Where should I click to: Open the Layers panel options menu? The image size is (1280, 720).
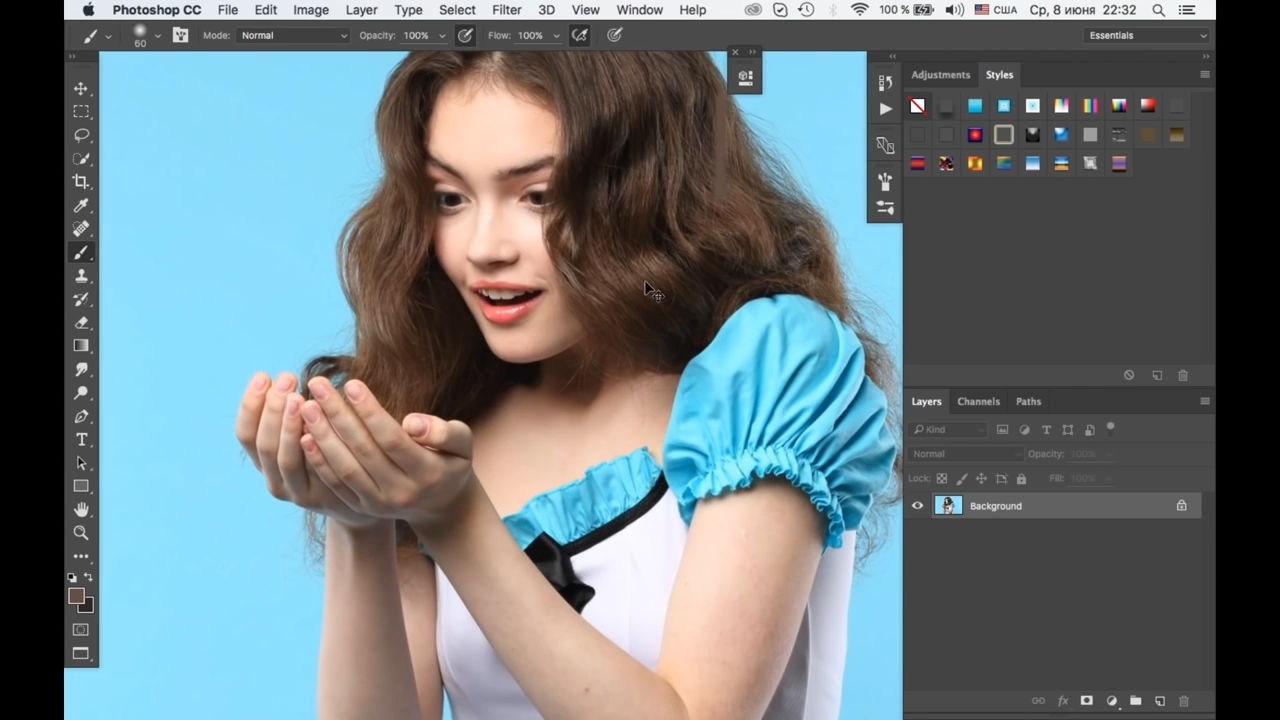tap(1205, 401)
